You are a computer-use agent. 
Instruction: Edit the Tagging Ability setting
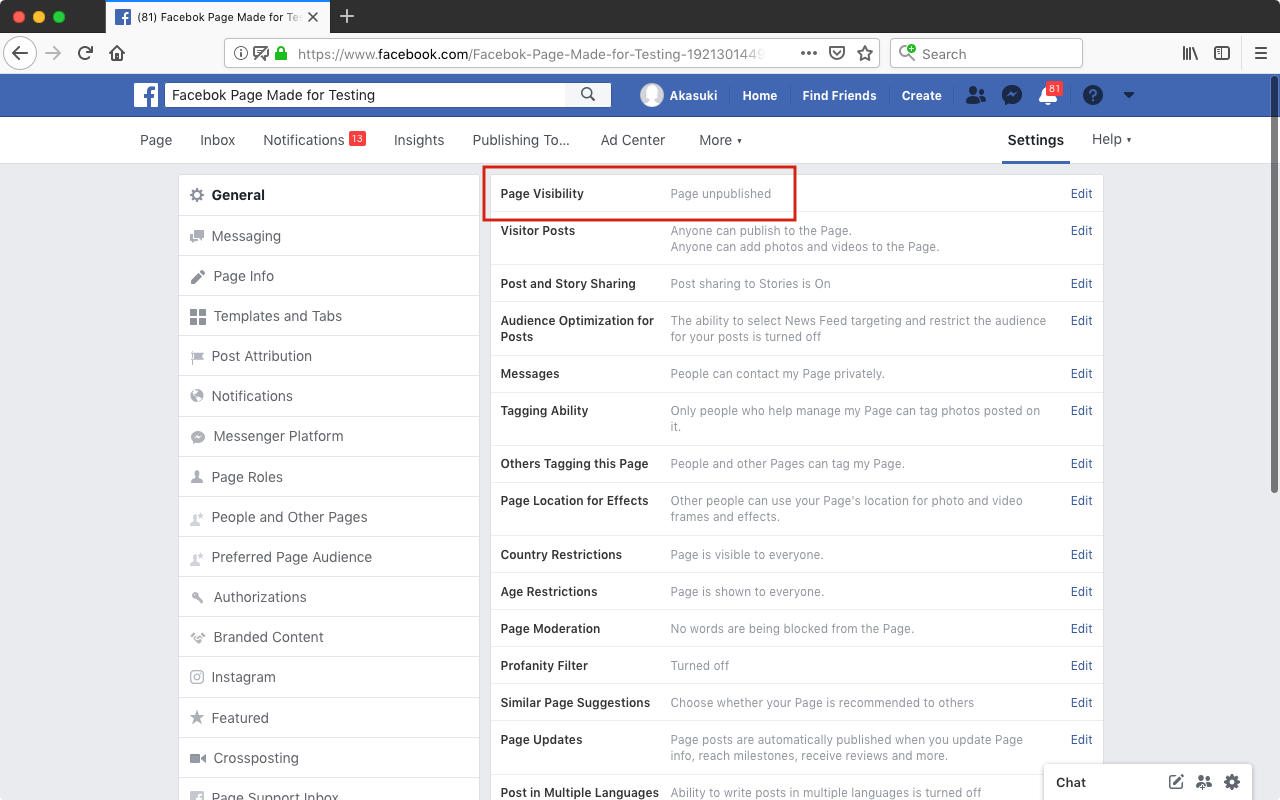click(1081, 411)
